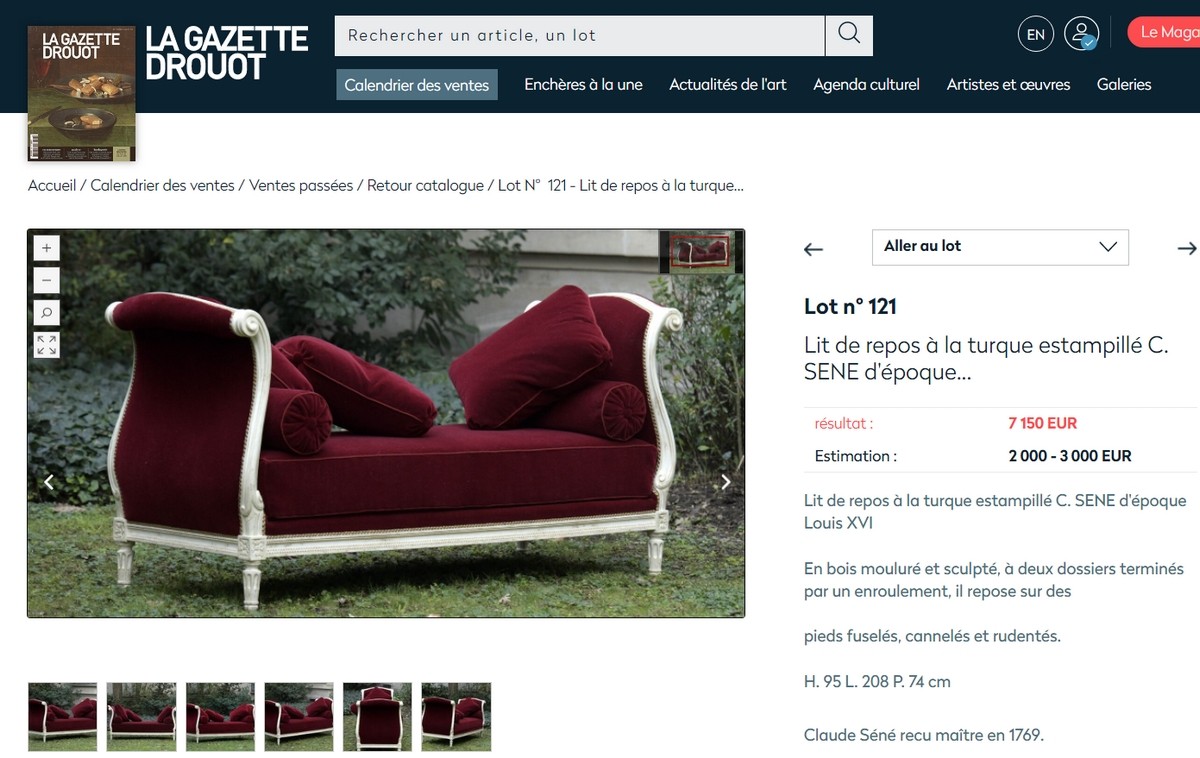Open the lot image in fullscreen
1200x758 pixels.
pos(46,345)
